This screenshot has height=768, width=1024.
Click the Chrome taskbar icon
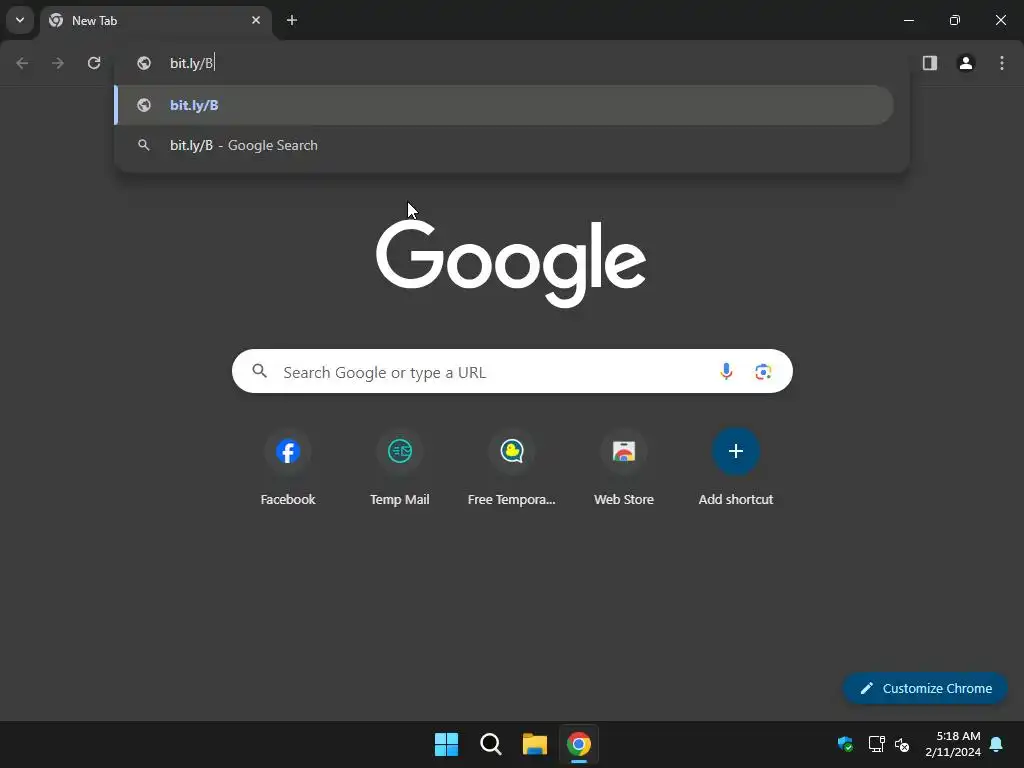(x=579, y=744)
